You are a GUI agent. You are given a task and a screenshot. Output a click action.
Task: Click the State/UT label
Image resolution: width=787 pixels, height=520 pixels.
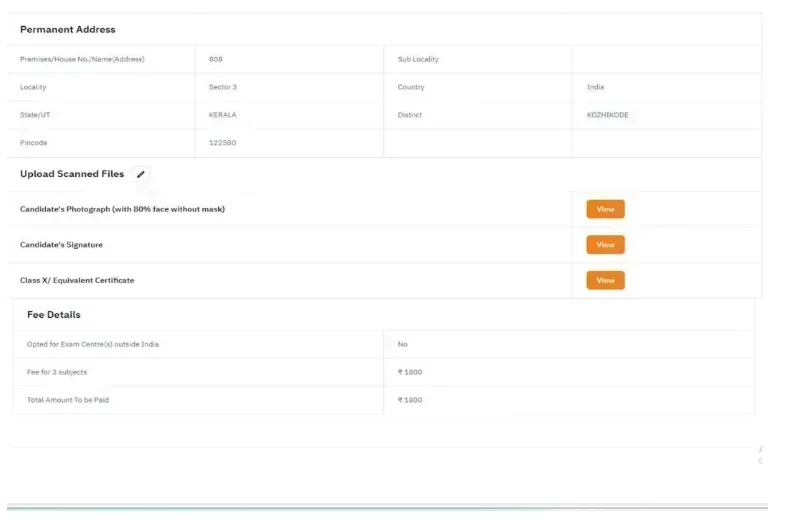pos(35,115)
